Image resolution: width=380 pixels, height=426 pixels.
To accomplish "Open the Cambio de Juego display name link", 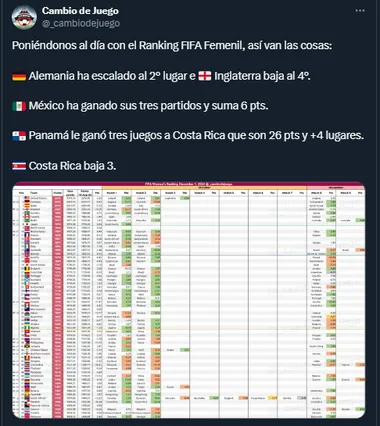I will 80,11.
